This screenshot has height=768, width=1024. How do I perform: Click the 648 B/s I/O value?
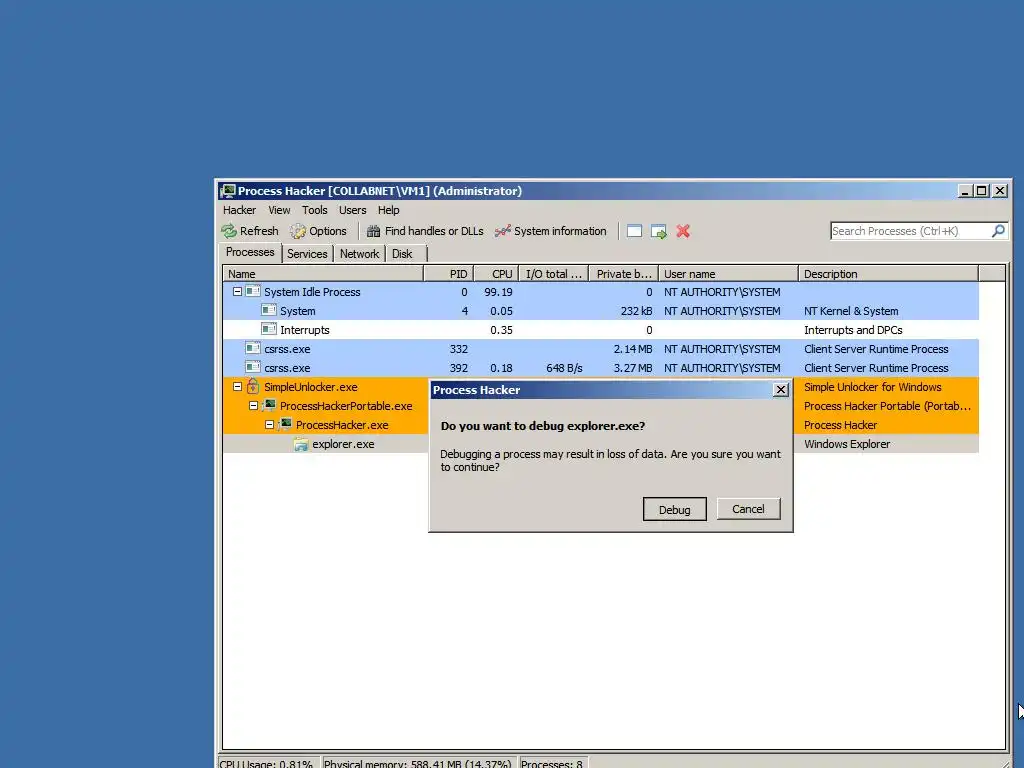coord(564,368)
